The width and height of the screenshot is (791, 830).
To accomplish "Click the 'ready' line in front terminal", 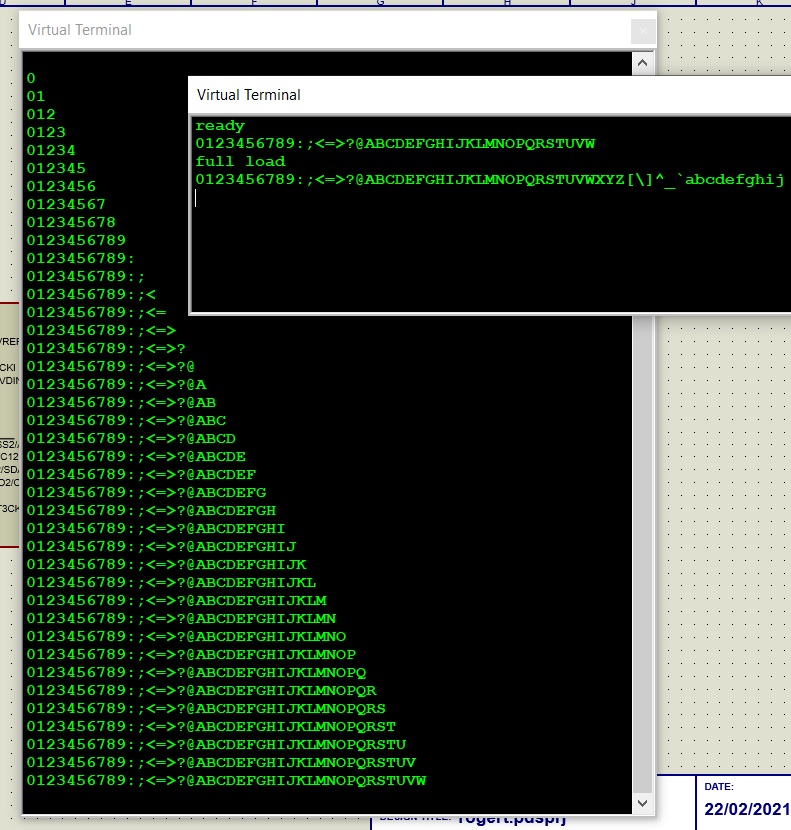I will pos(220,126).
